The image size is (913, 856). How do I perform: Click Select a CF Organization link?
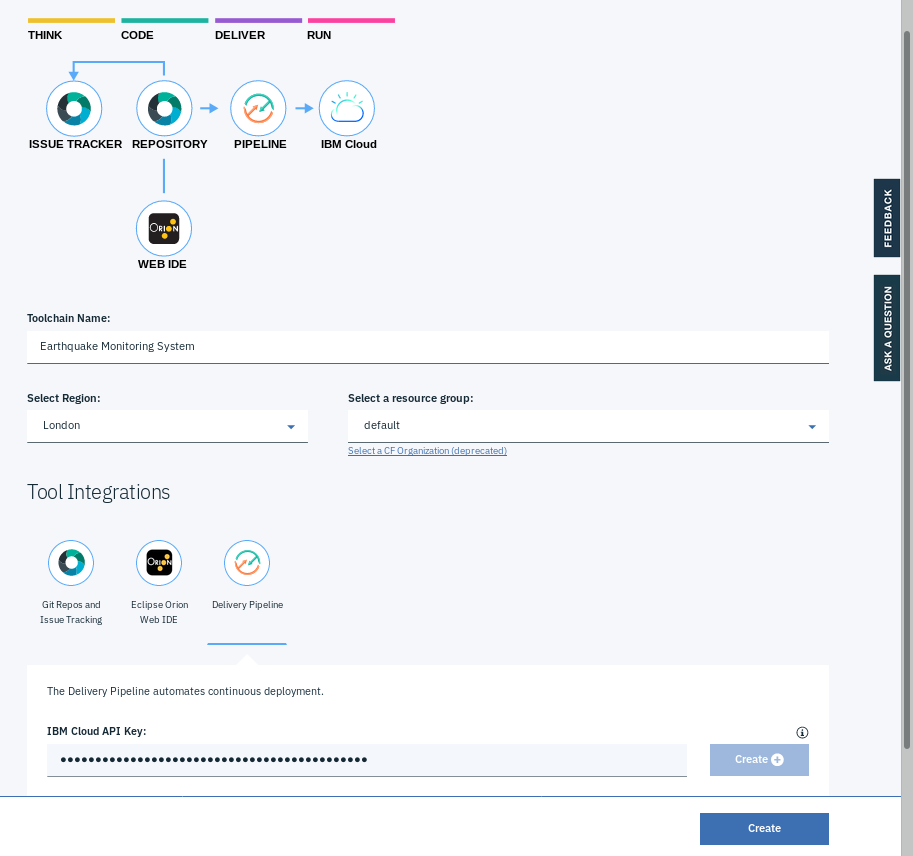[427, 451]
